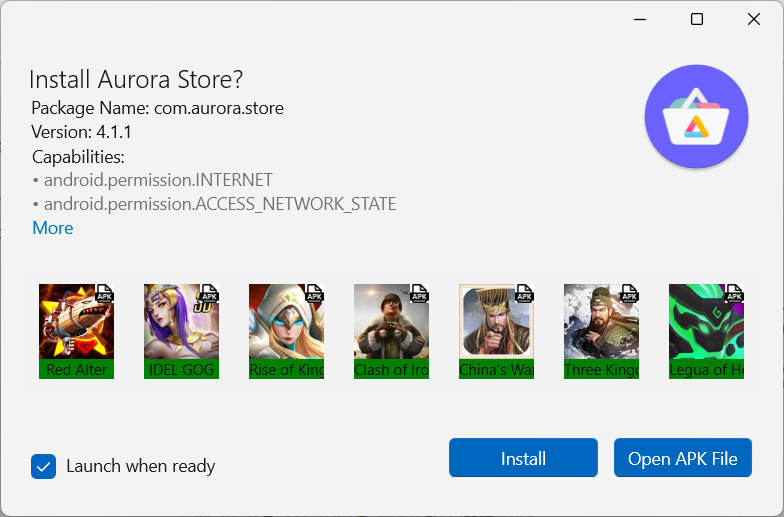Minimize the installer window

[640, 20]
